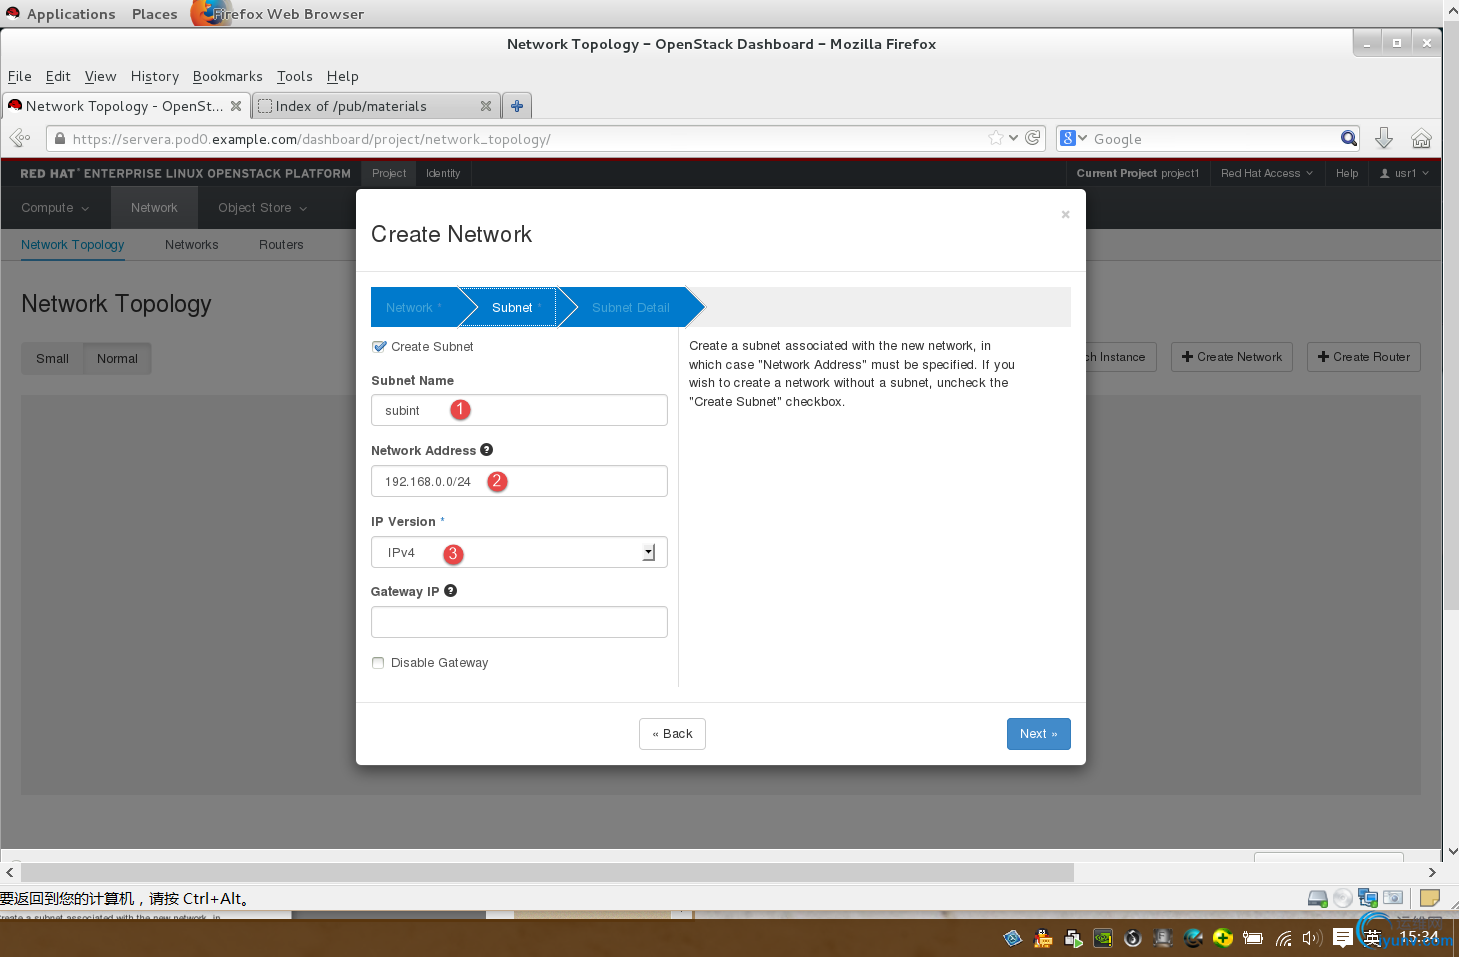Open the search engine selector dropdown
1459x957 pixels.
point(1074,138)
